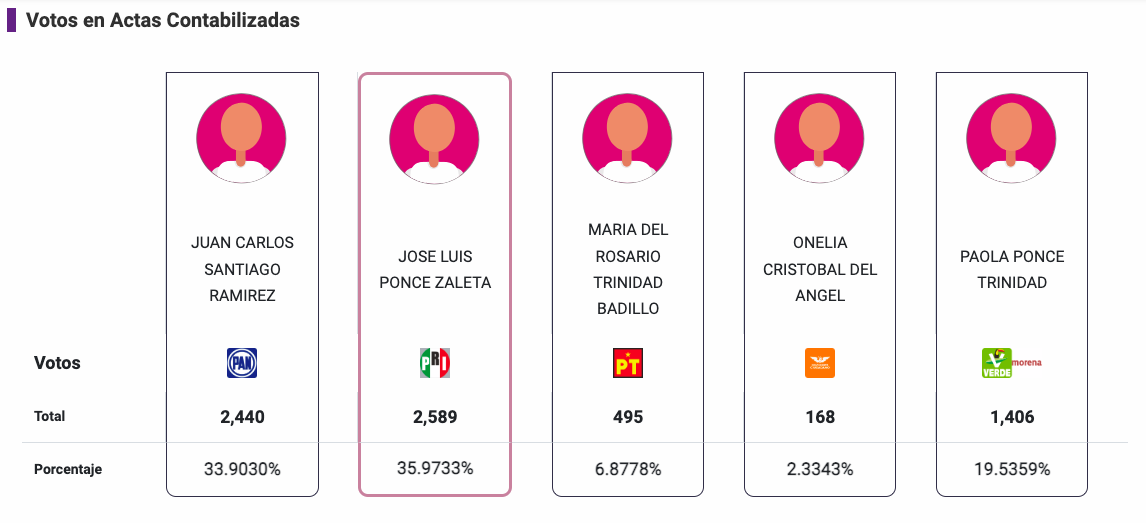Click the Movimiento Ciudadano orange logo
1146x523 pixels.
820,363
